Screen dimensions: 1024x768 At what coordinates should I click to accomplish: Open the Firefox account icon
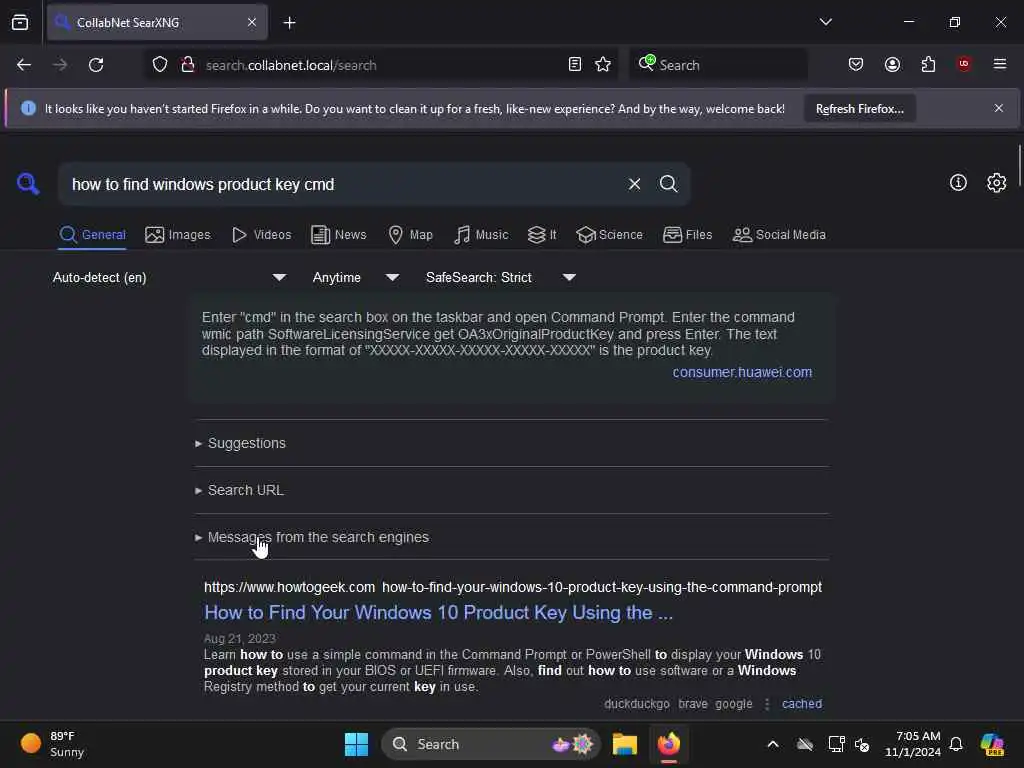pos(892,65)
